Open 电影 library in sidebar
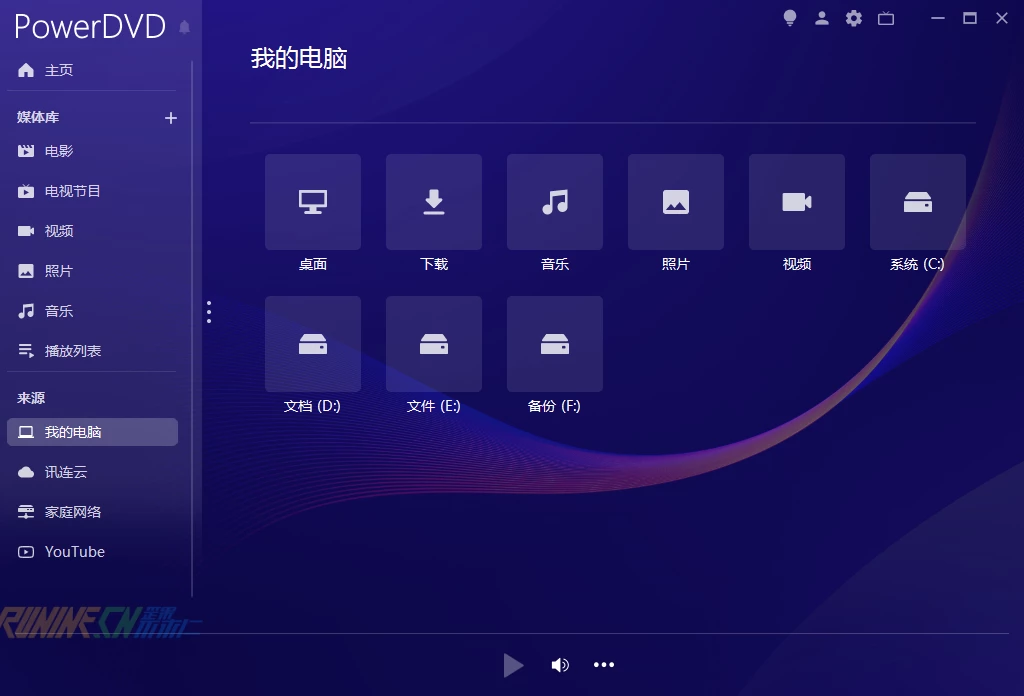The width and height of the screenshot is (1024, 696). tap(59, 151)
